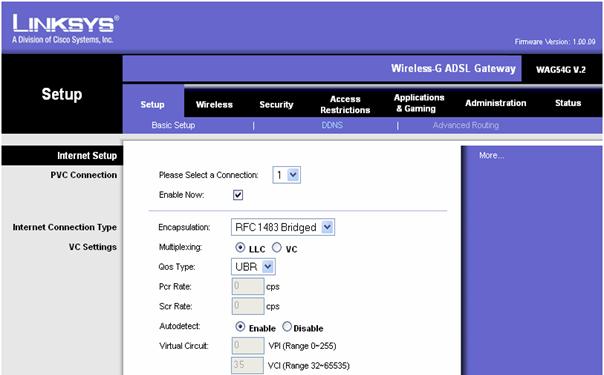This screenshot has height=375, width=604.
Task: Click the Wireless-G ADSL Gateway title
Action: [x=453, y=69]
